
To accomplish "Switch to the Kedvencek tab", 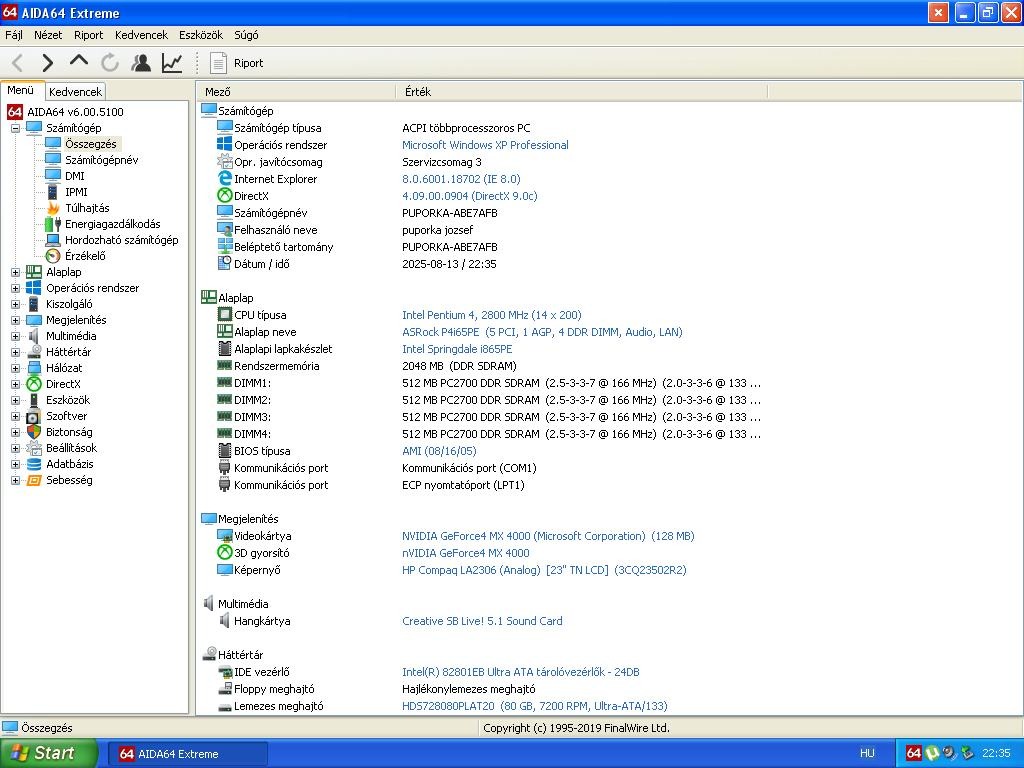I will (x=75, y=92).
